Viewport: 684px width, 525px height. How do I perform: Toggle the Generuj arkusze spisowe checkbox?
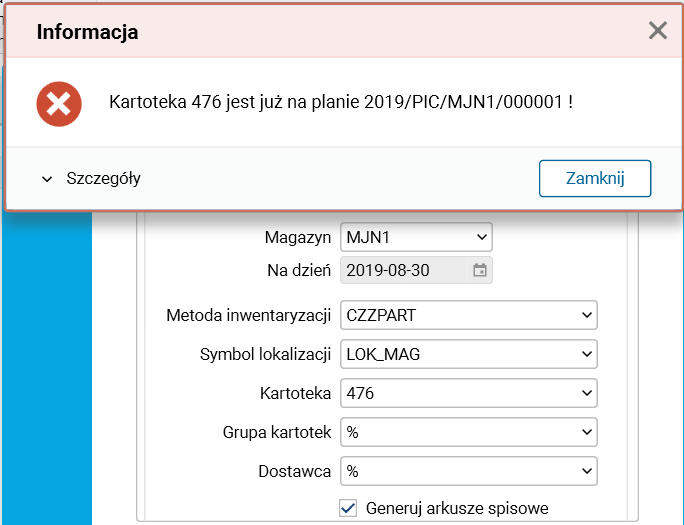[x=349, y=507]
